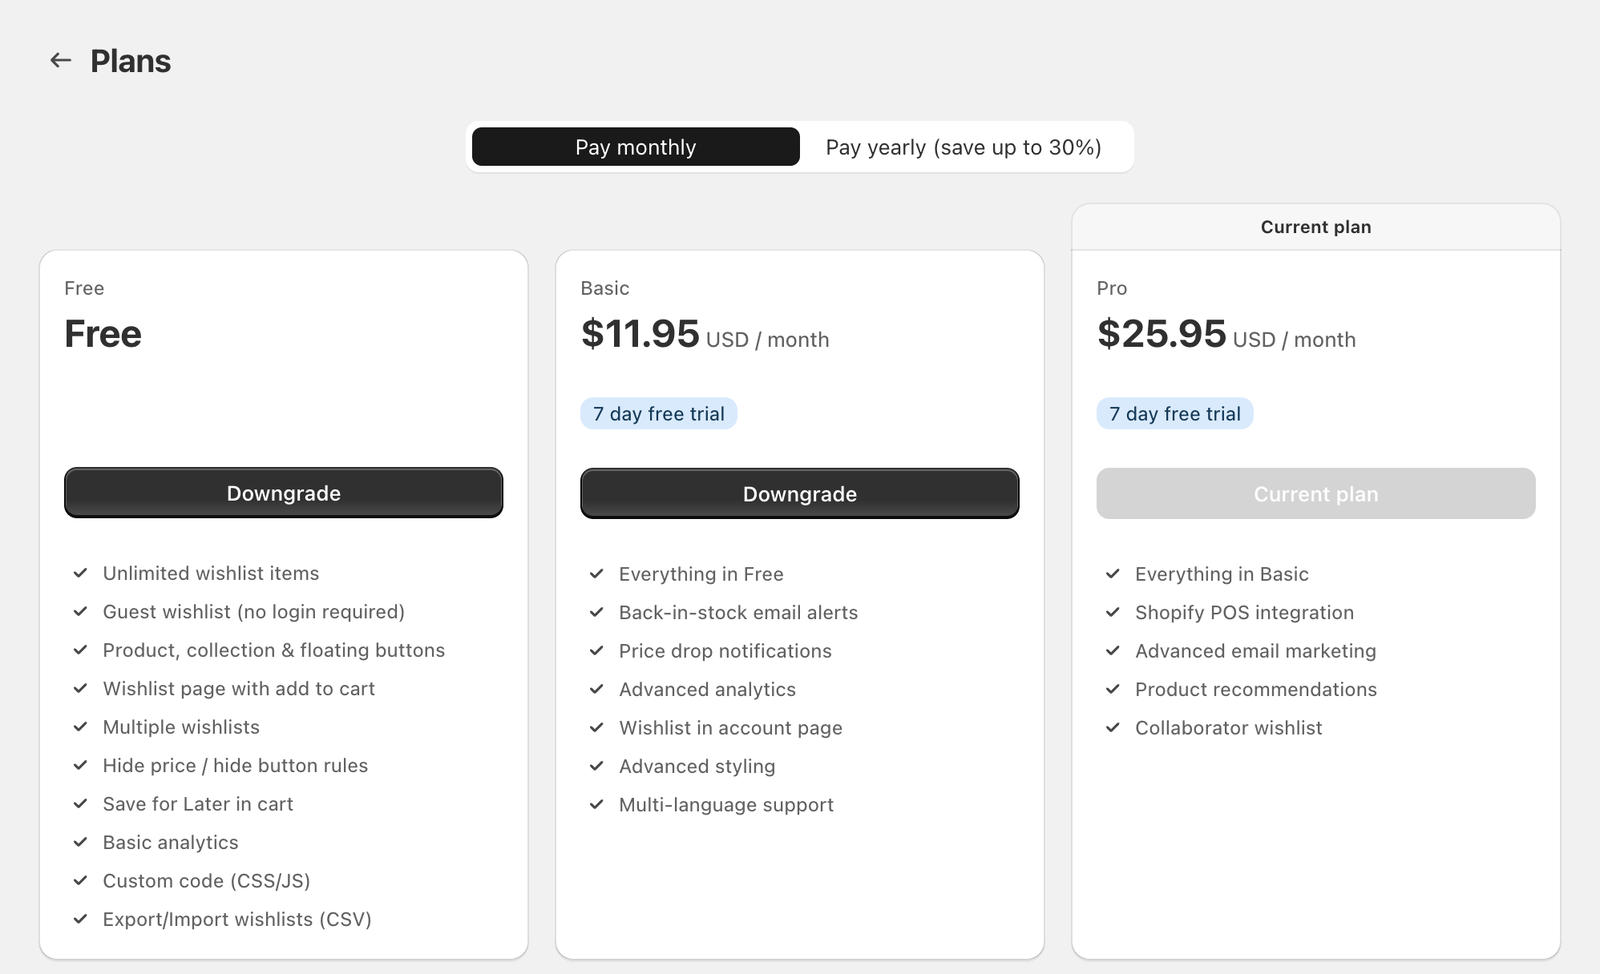Viewport: 1600px width, 974px height.
Task: Click the checkmark beside Guest wishlist
Action: (x=80, y=612)
